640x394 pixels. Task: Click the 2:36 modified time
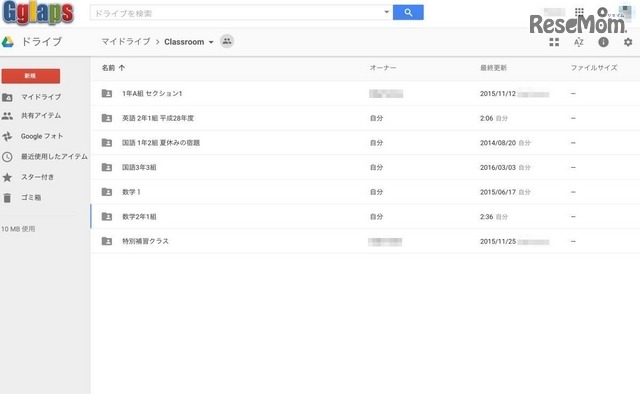pyautogui.click(x=487, y=216)
